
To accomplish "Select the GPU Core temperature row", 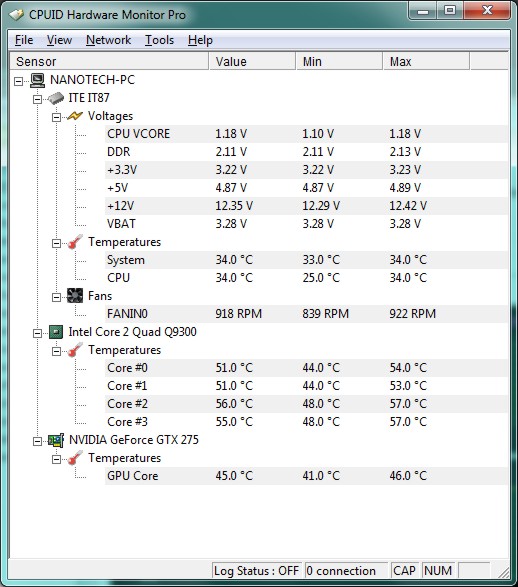I will tap(306, 476).
